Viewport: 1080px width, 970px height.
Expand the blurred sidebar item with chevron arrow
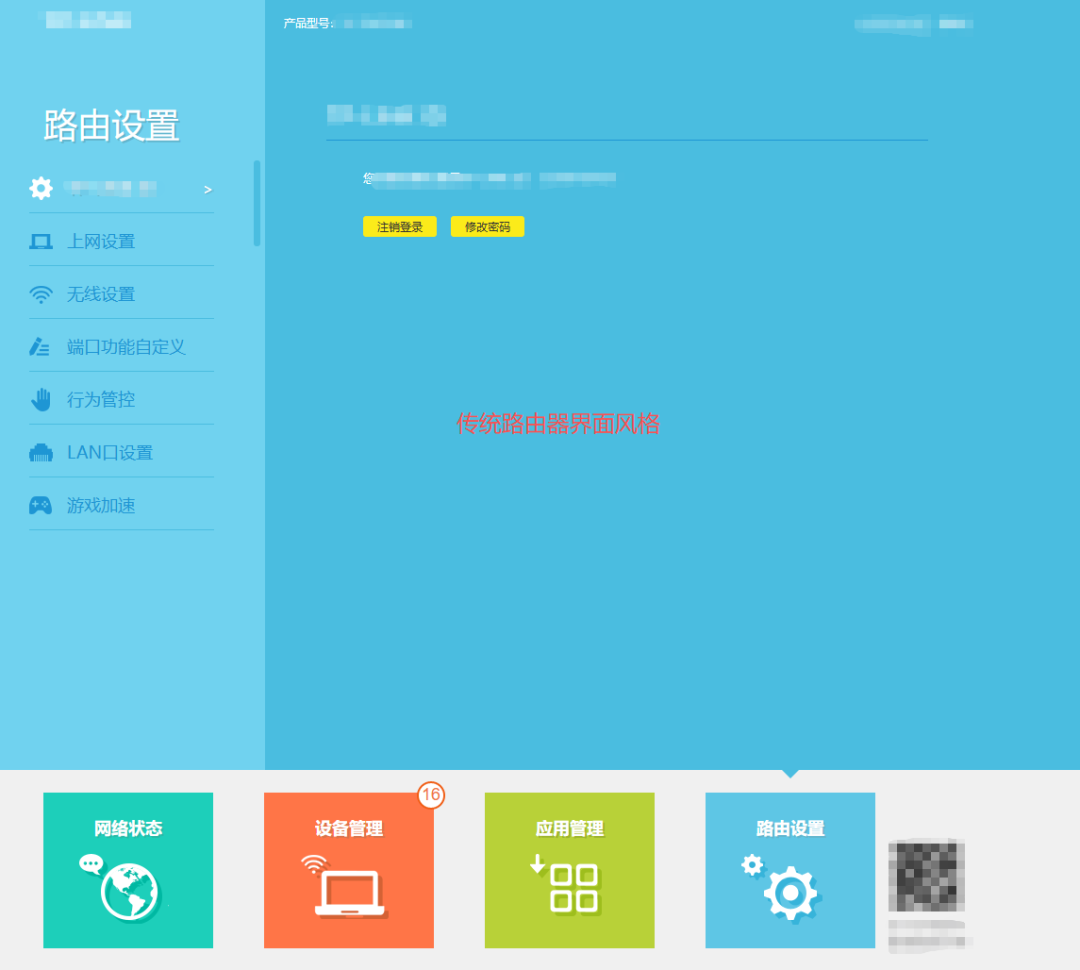click(x=121, y=188)
